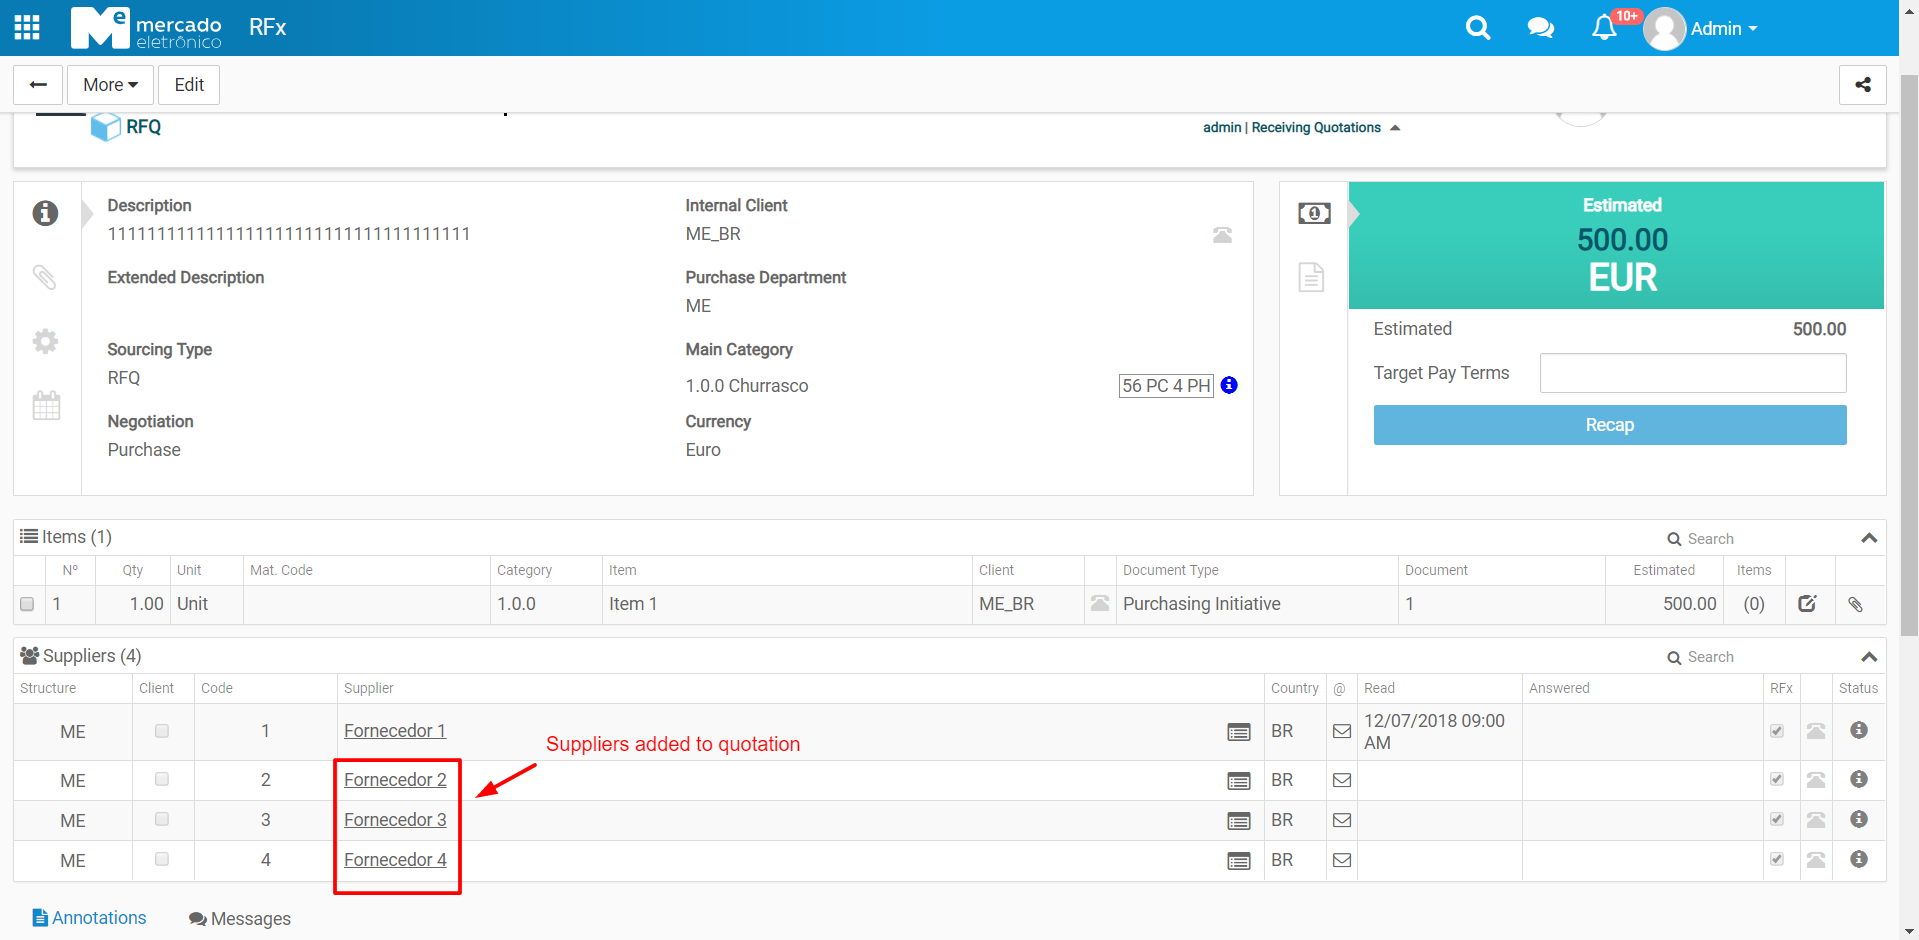Switch to the Messages tab

[x=240, y=919]
